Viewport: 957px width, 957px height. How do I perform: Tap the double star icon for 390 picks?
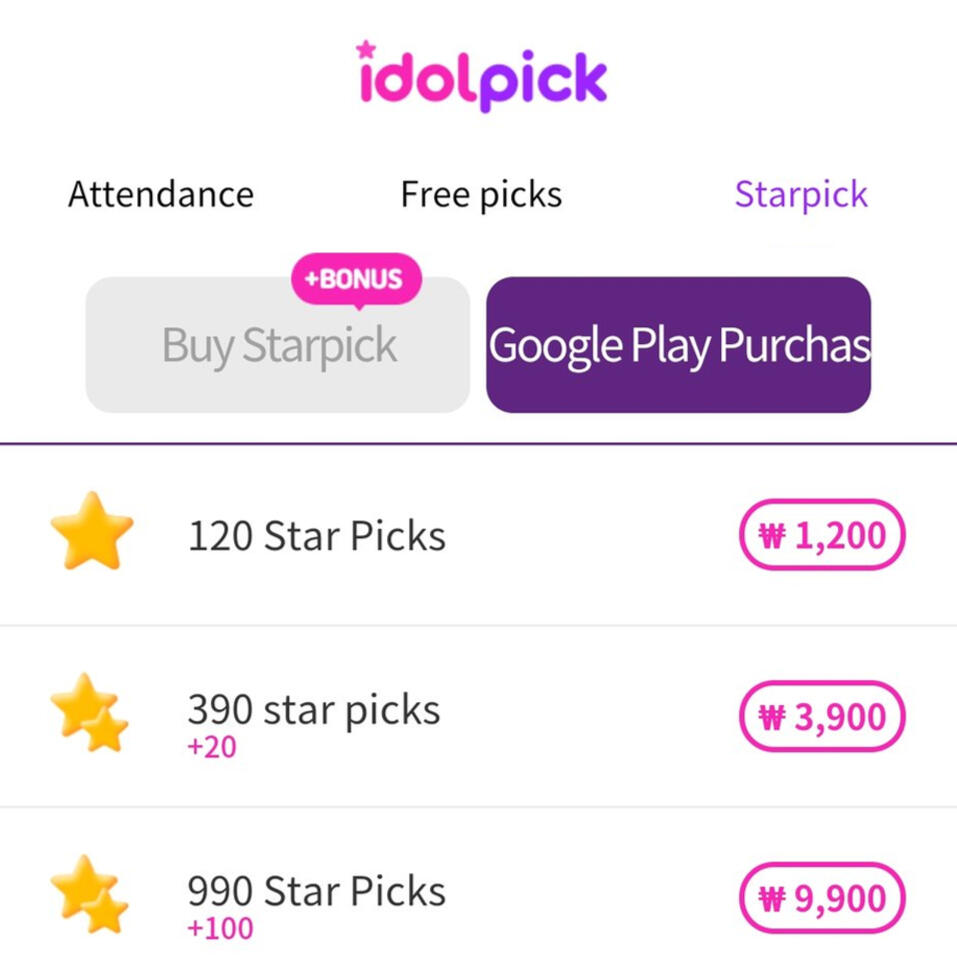pyautogui.click(x=90, y=713)
